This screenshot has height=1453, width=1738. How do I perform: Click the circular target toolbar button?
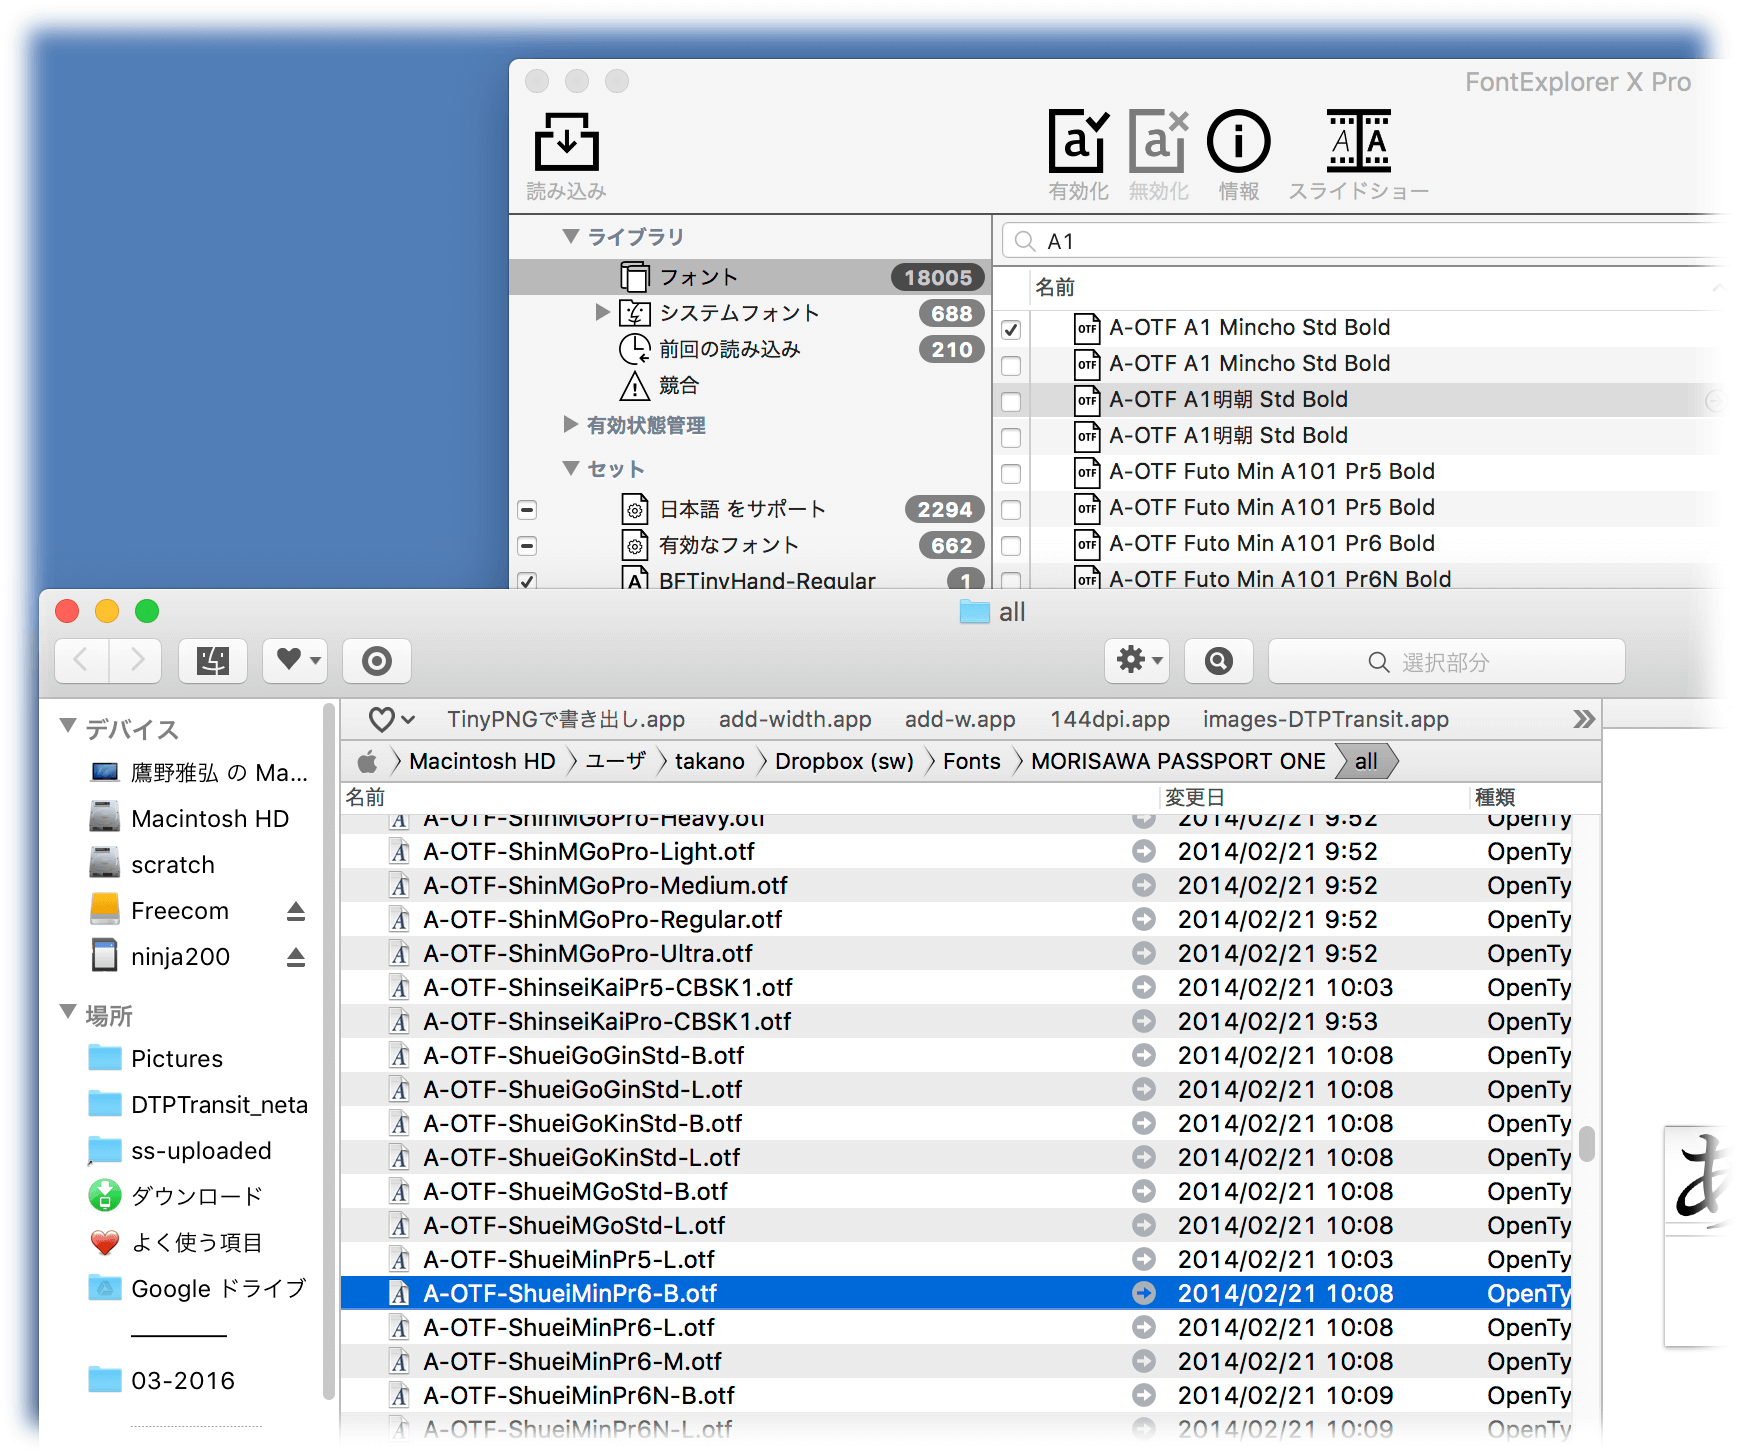(x=377, y=660)
